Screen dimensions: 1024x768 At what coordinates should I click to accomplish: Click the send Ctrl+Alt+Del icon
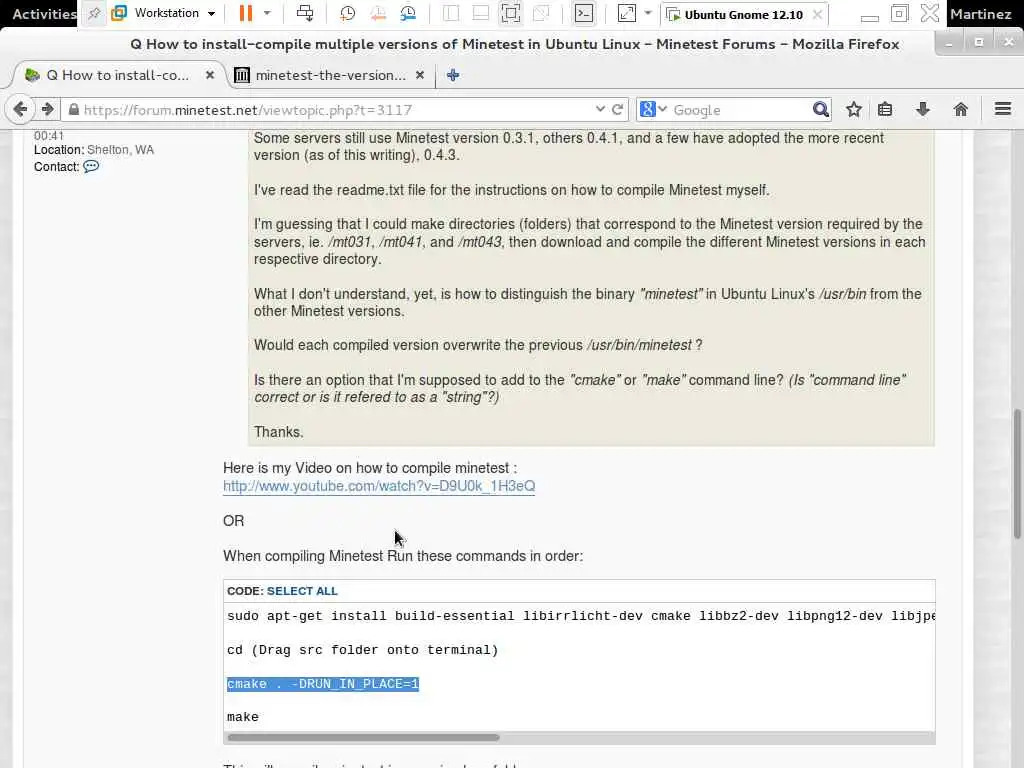tap(305, 13)
